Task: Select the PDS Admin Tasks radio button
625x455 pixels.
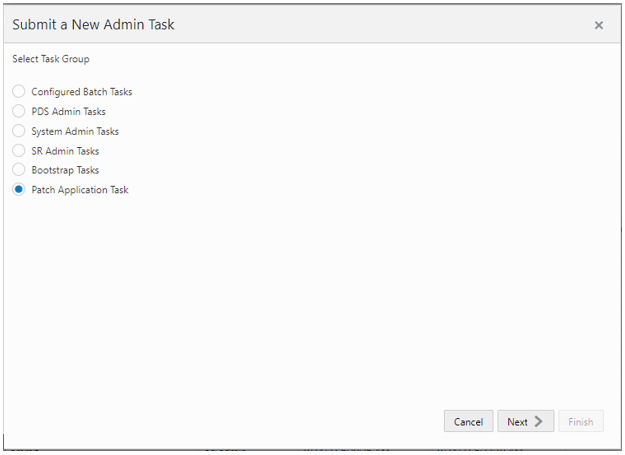Action: pos(19,111)
